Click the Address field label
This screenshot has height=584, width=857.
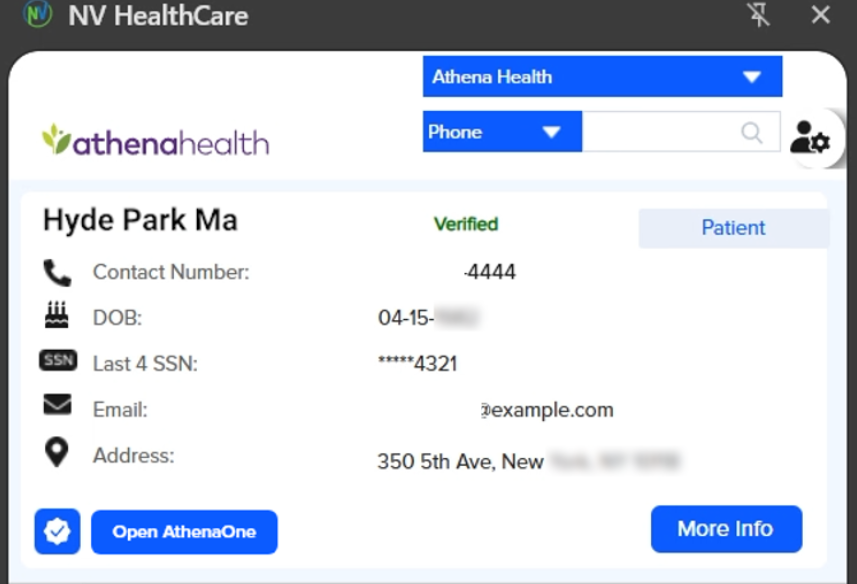tap(134, 456)
